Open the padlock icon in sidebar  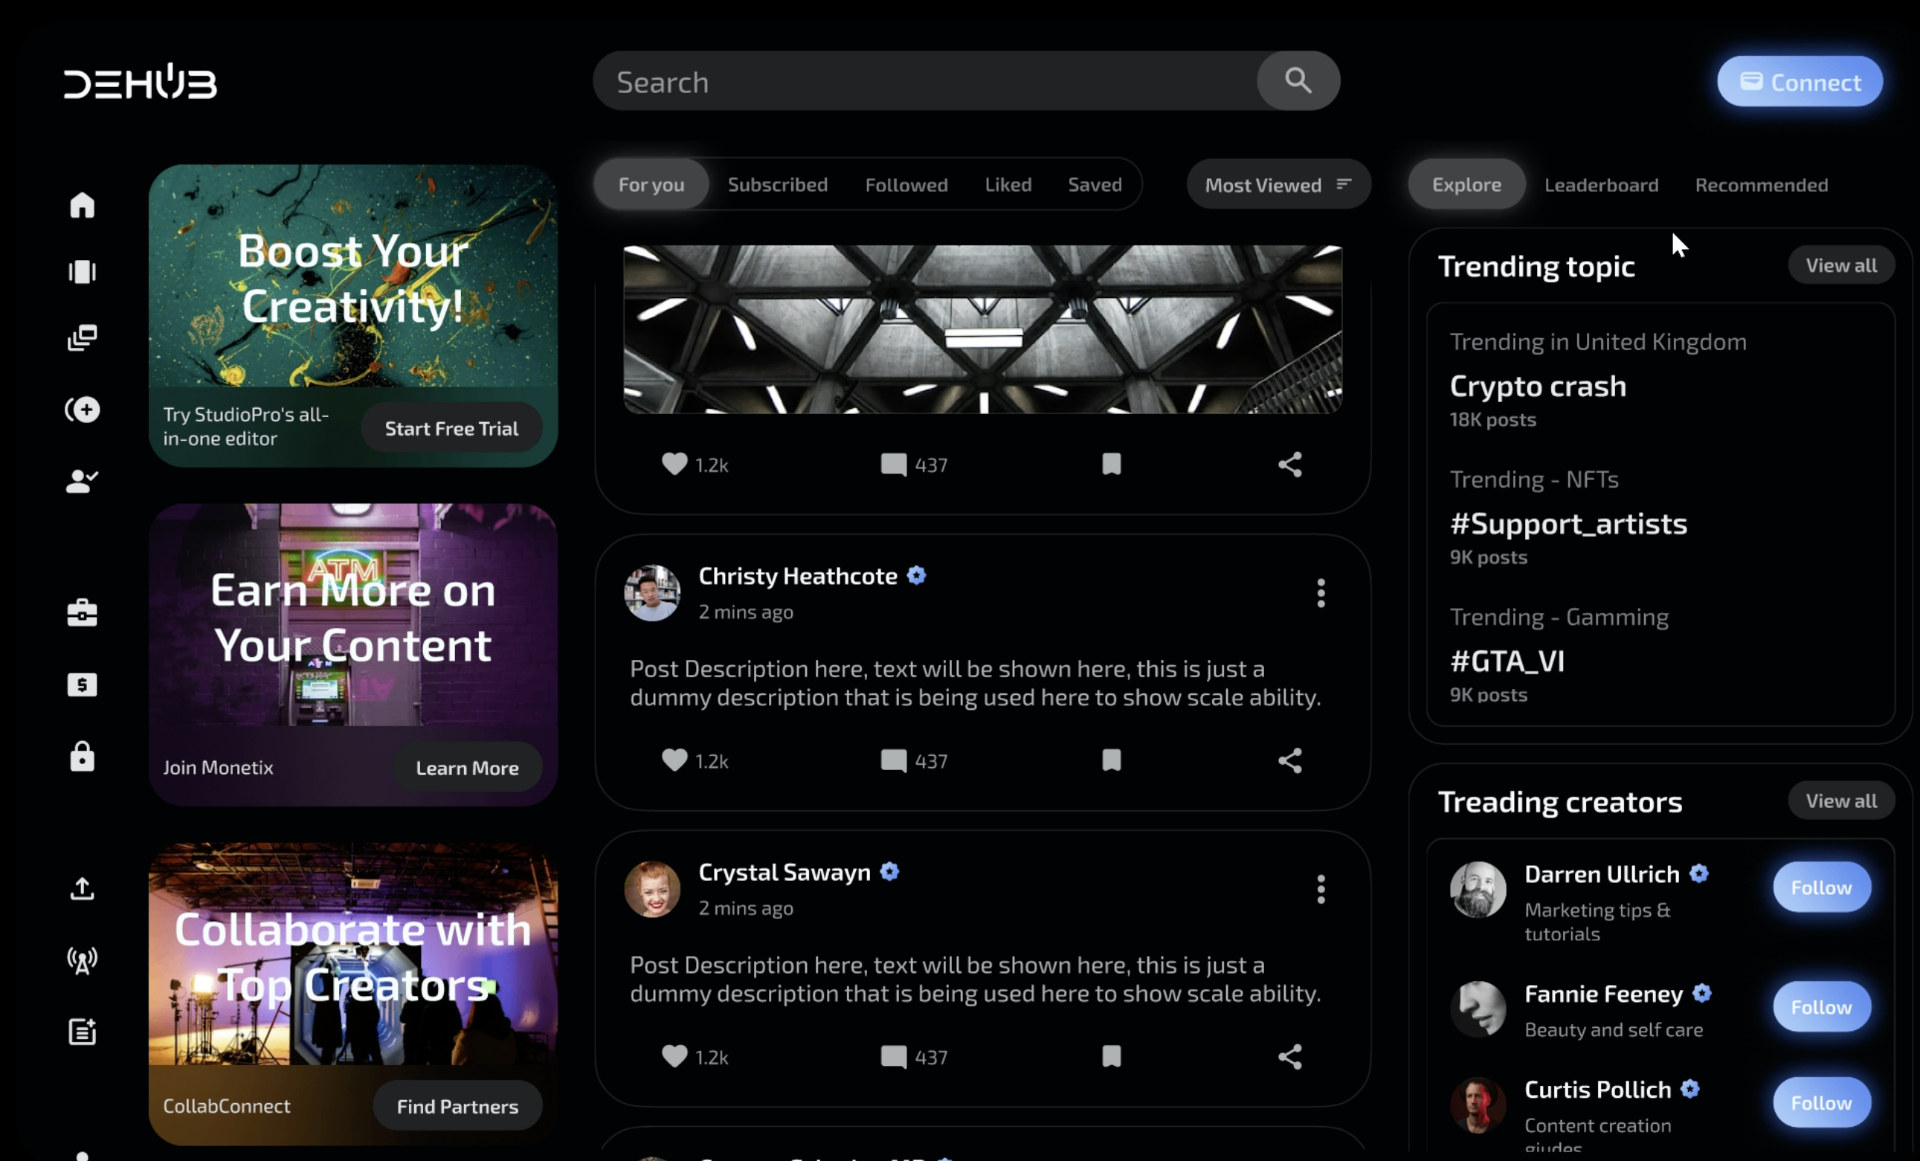(82, 756)
